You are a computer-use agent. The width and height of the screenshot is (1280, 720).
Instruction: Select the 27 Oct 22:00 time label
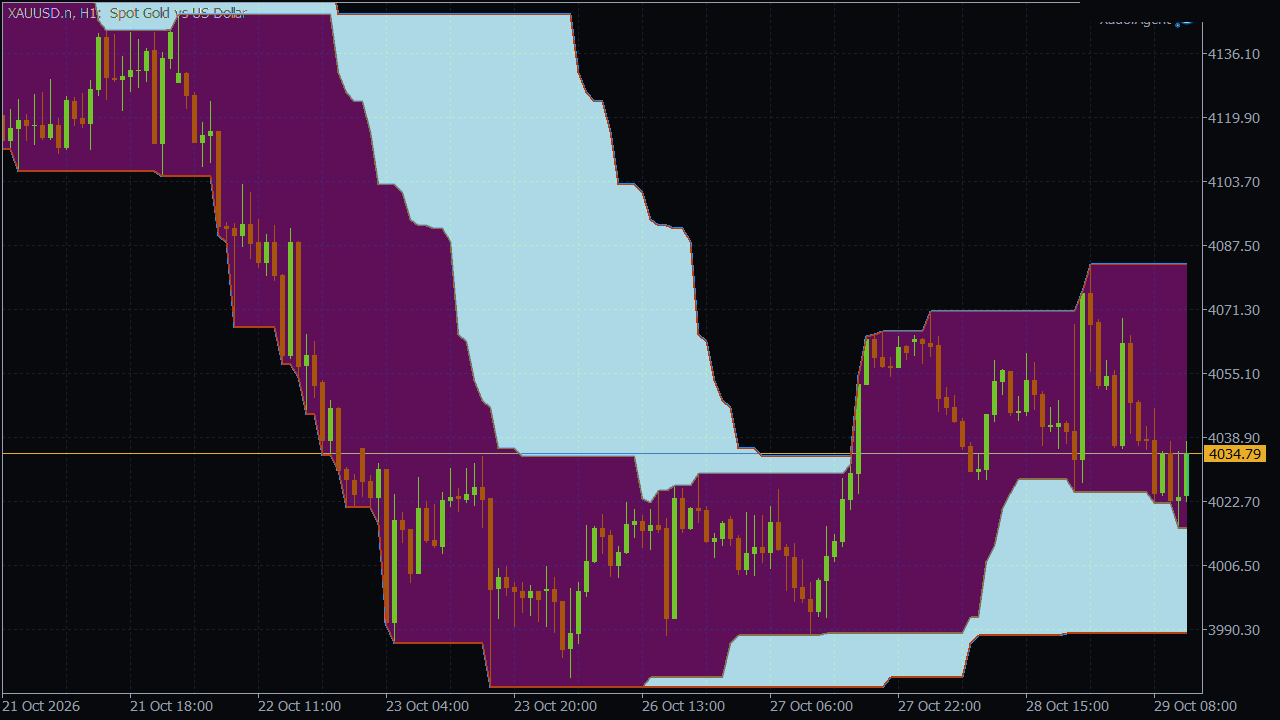(939, 706)
